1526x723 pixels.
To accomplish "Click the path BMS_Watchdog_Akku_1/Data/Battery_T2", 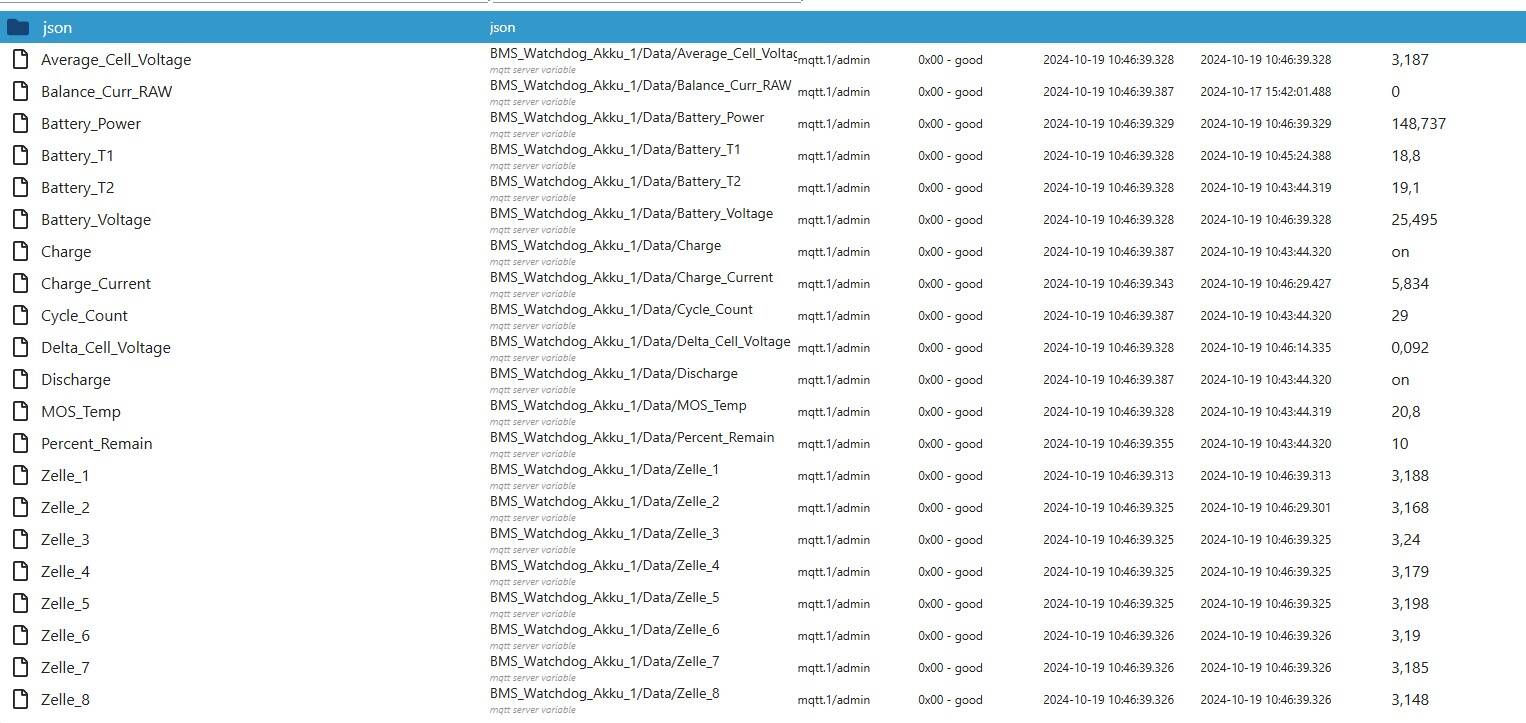I will point(615,182).
